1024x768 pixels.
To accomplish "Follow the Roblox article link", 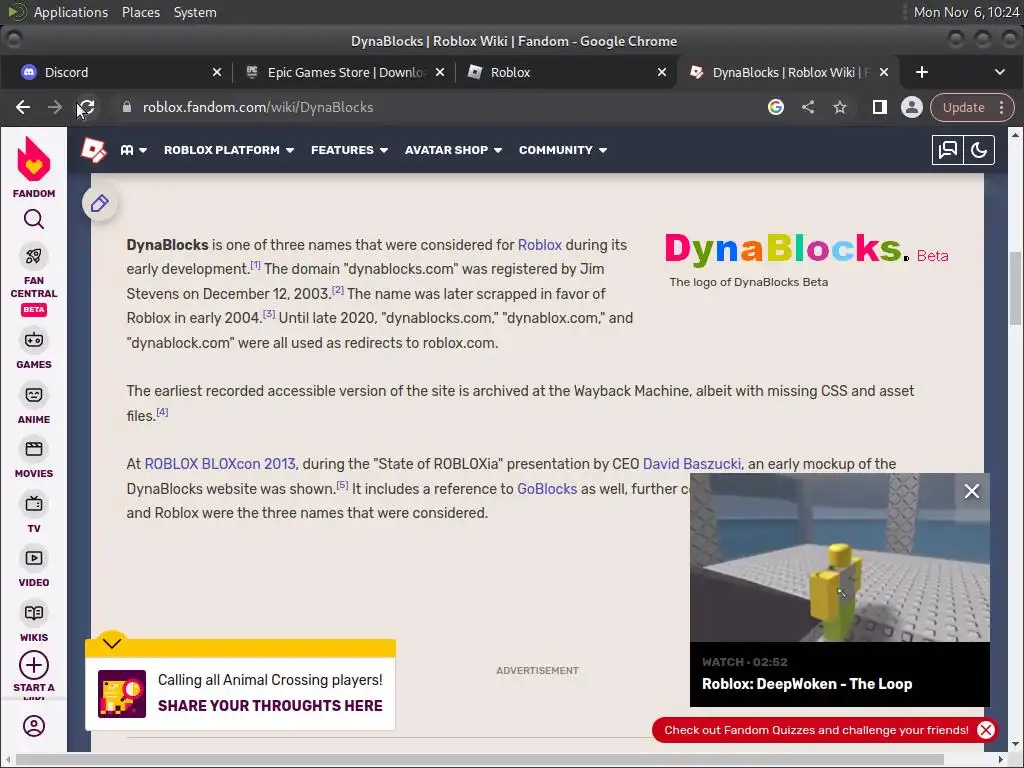I will (539, 245).
